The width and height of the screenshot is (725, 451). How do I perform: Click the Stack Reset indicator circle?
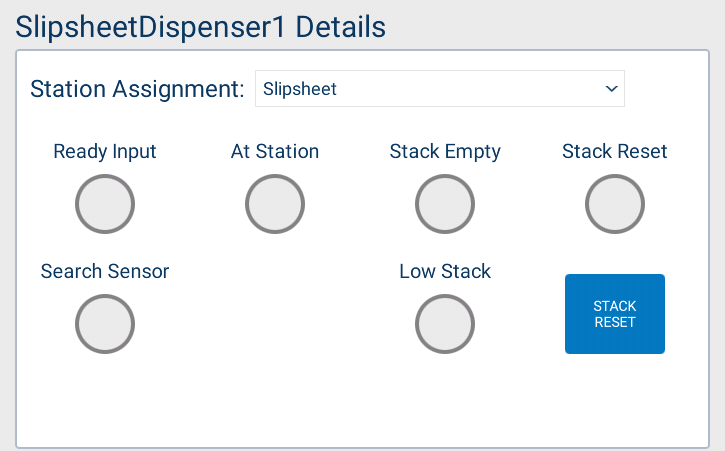tap(615, 204)
